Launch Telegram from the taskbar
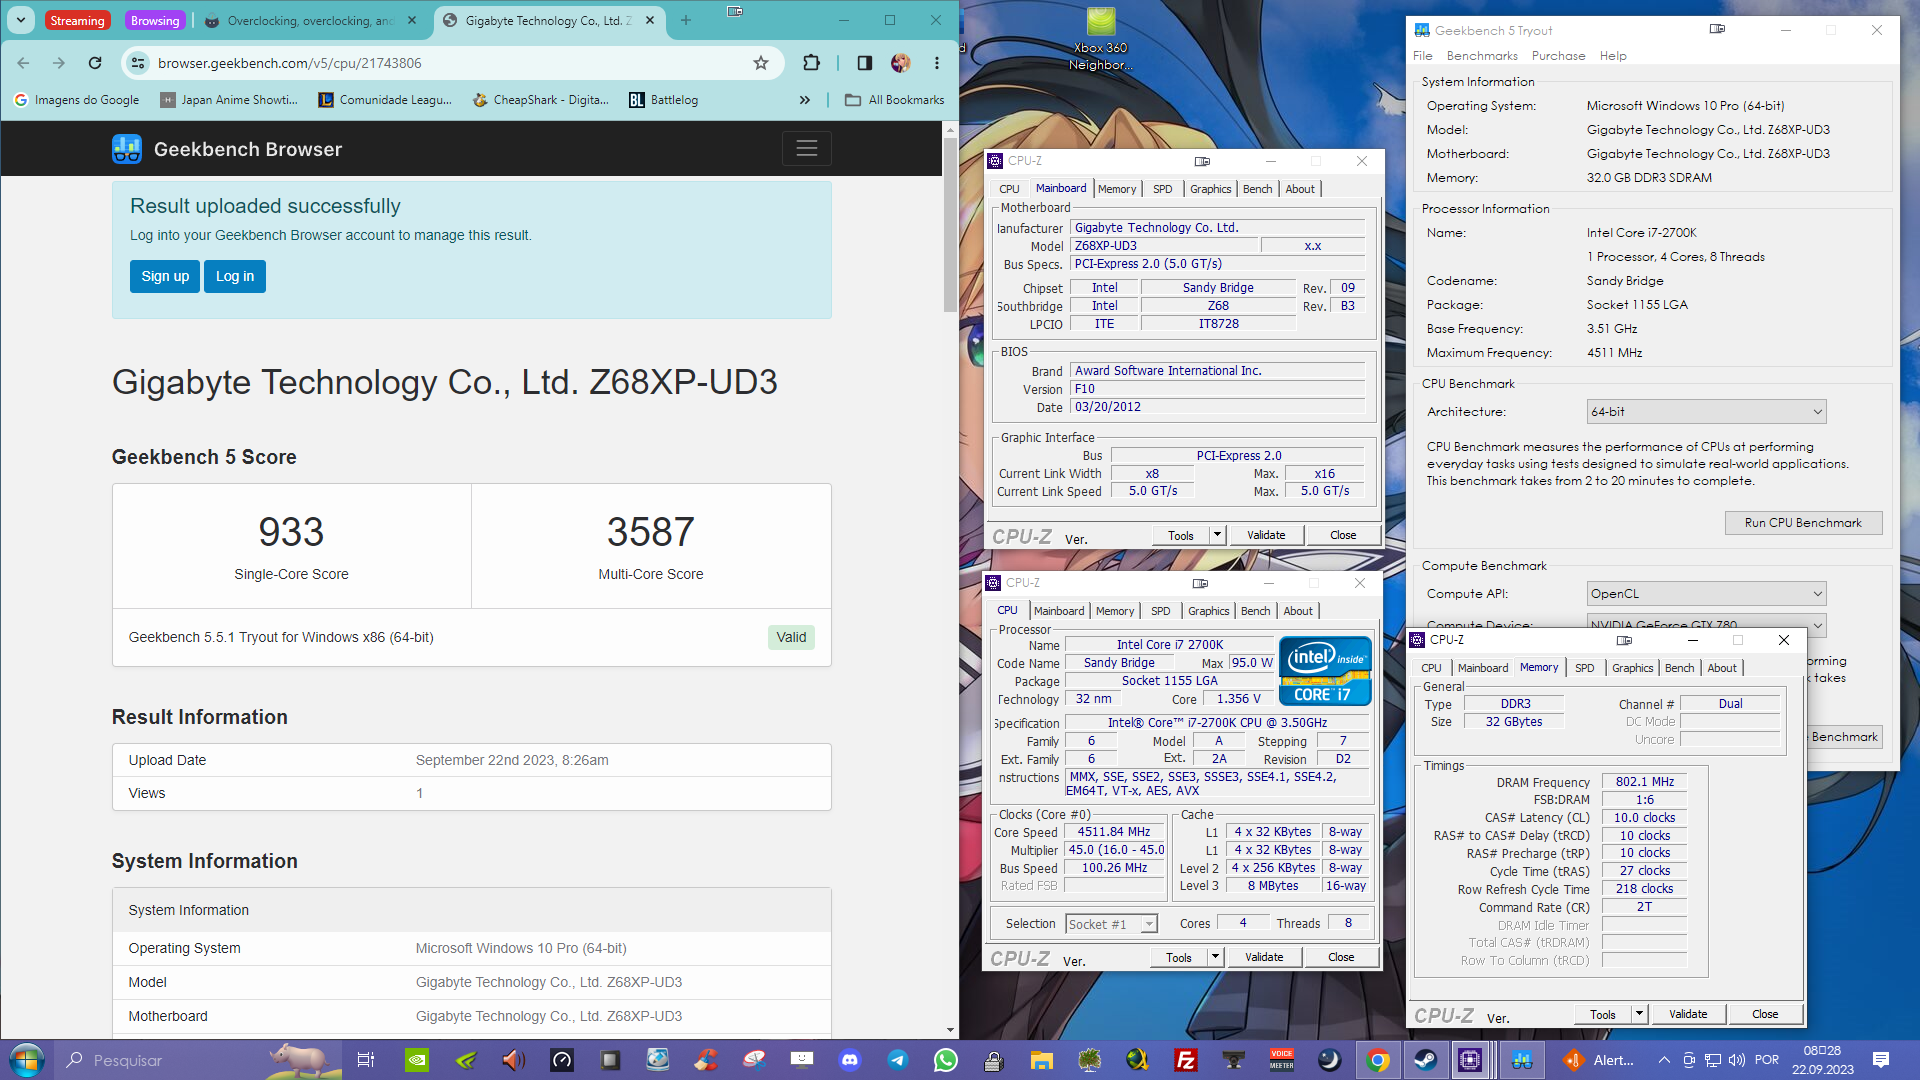1920x1080 pixels. tap(898, 1060)
